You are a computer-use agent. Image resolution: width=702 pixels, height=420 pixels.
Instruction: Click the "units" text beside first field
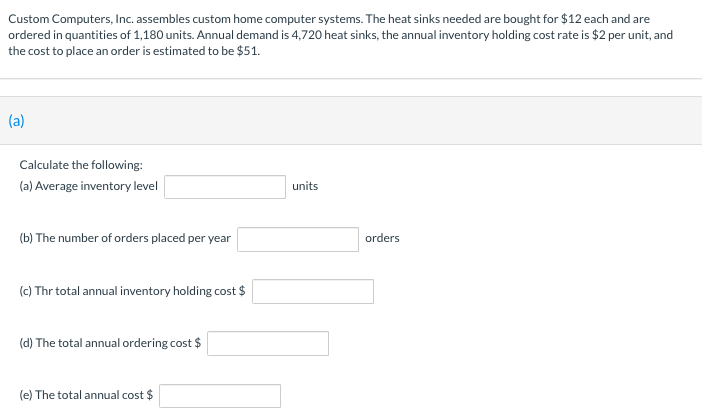tap(305, 187)
